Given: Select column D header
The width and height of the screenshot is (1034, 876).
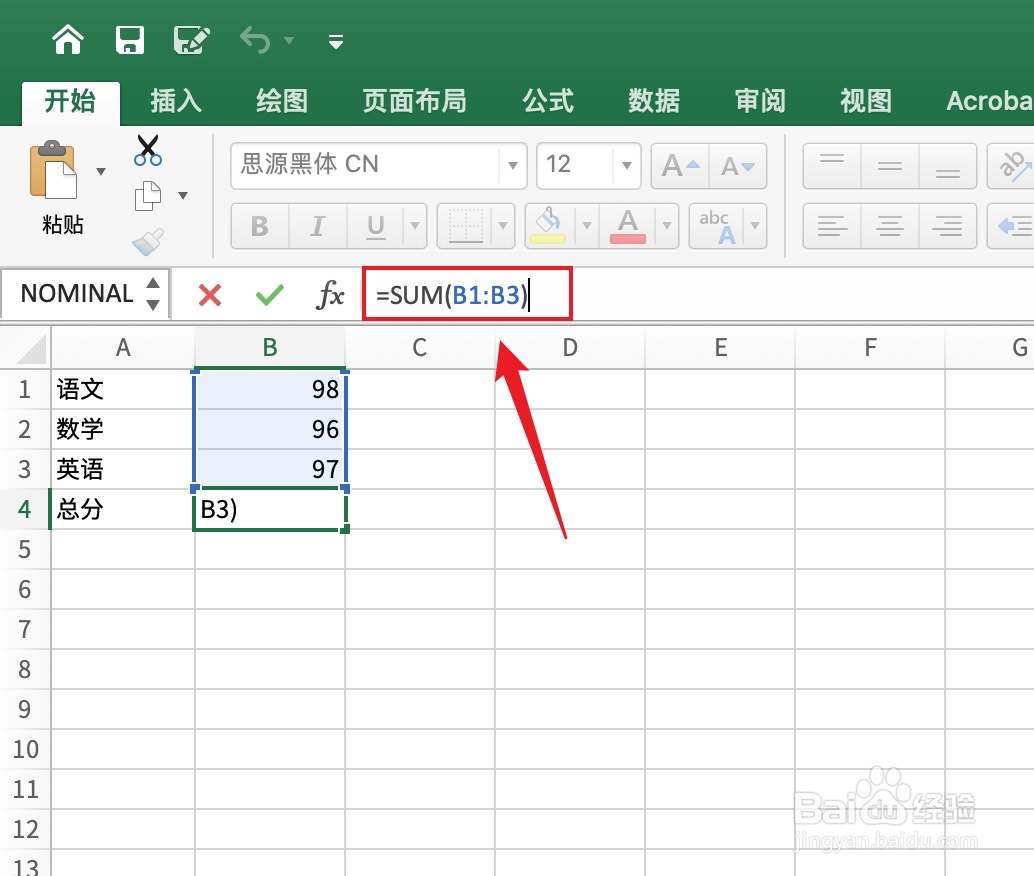Looking at the screenshot, I should point(570,347).
